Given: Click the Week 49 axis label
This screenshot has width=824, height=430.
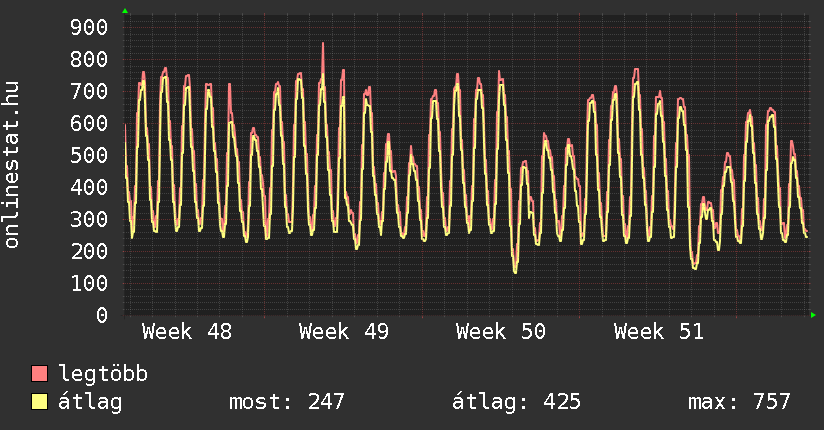Looking at the screenshot, I should coord(344,332).
